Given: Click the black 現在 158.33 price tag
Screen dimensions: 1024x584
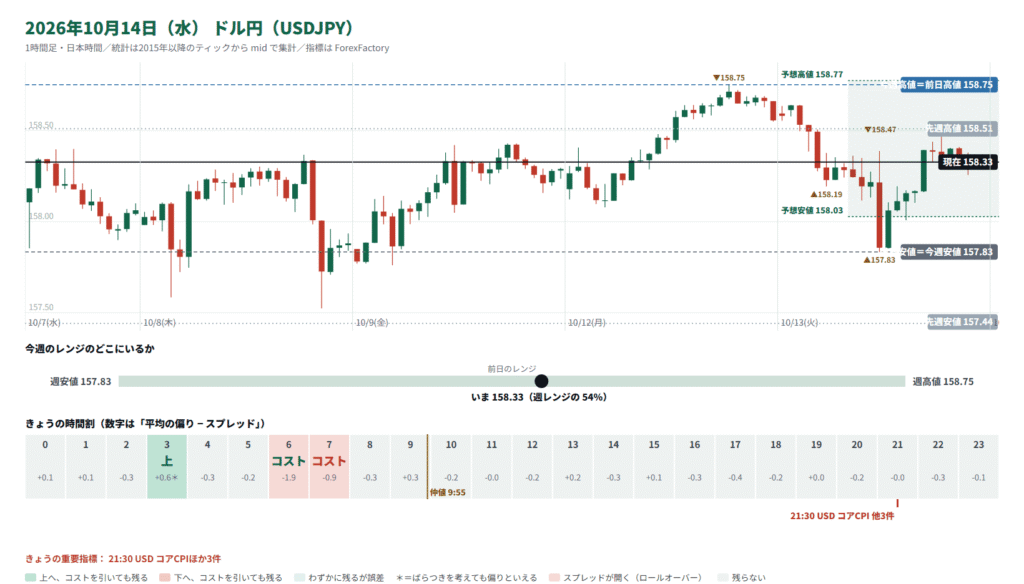Looking at the screenshot, I should coord(968,162).
